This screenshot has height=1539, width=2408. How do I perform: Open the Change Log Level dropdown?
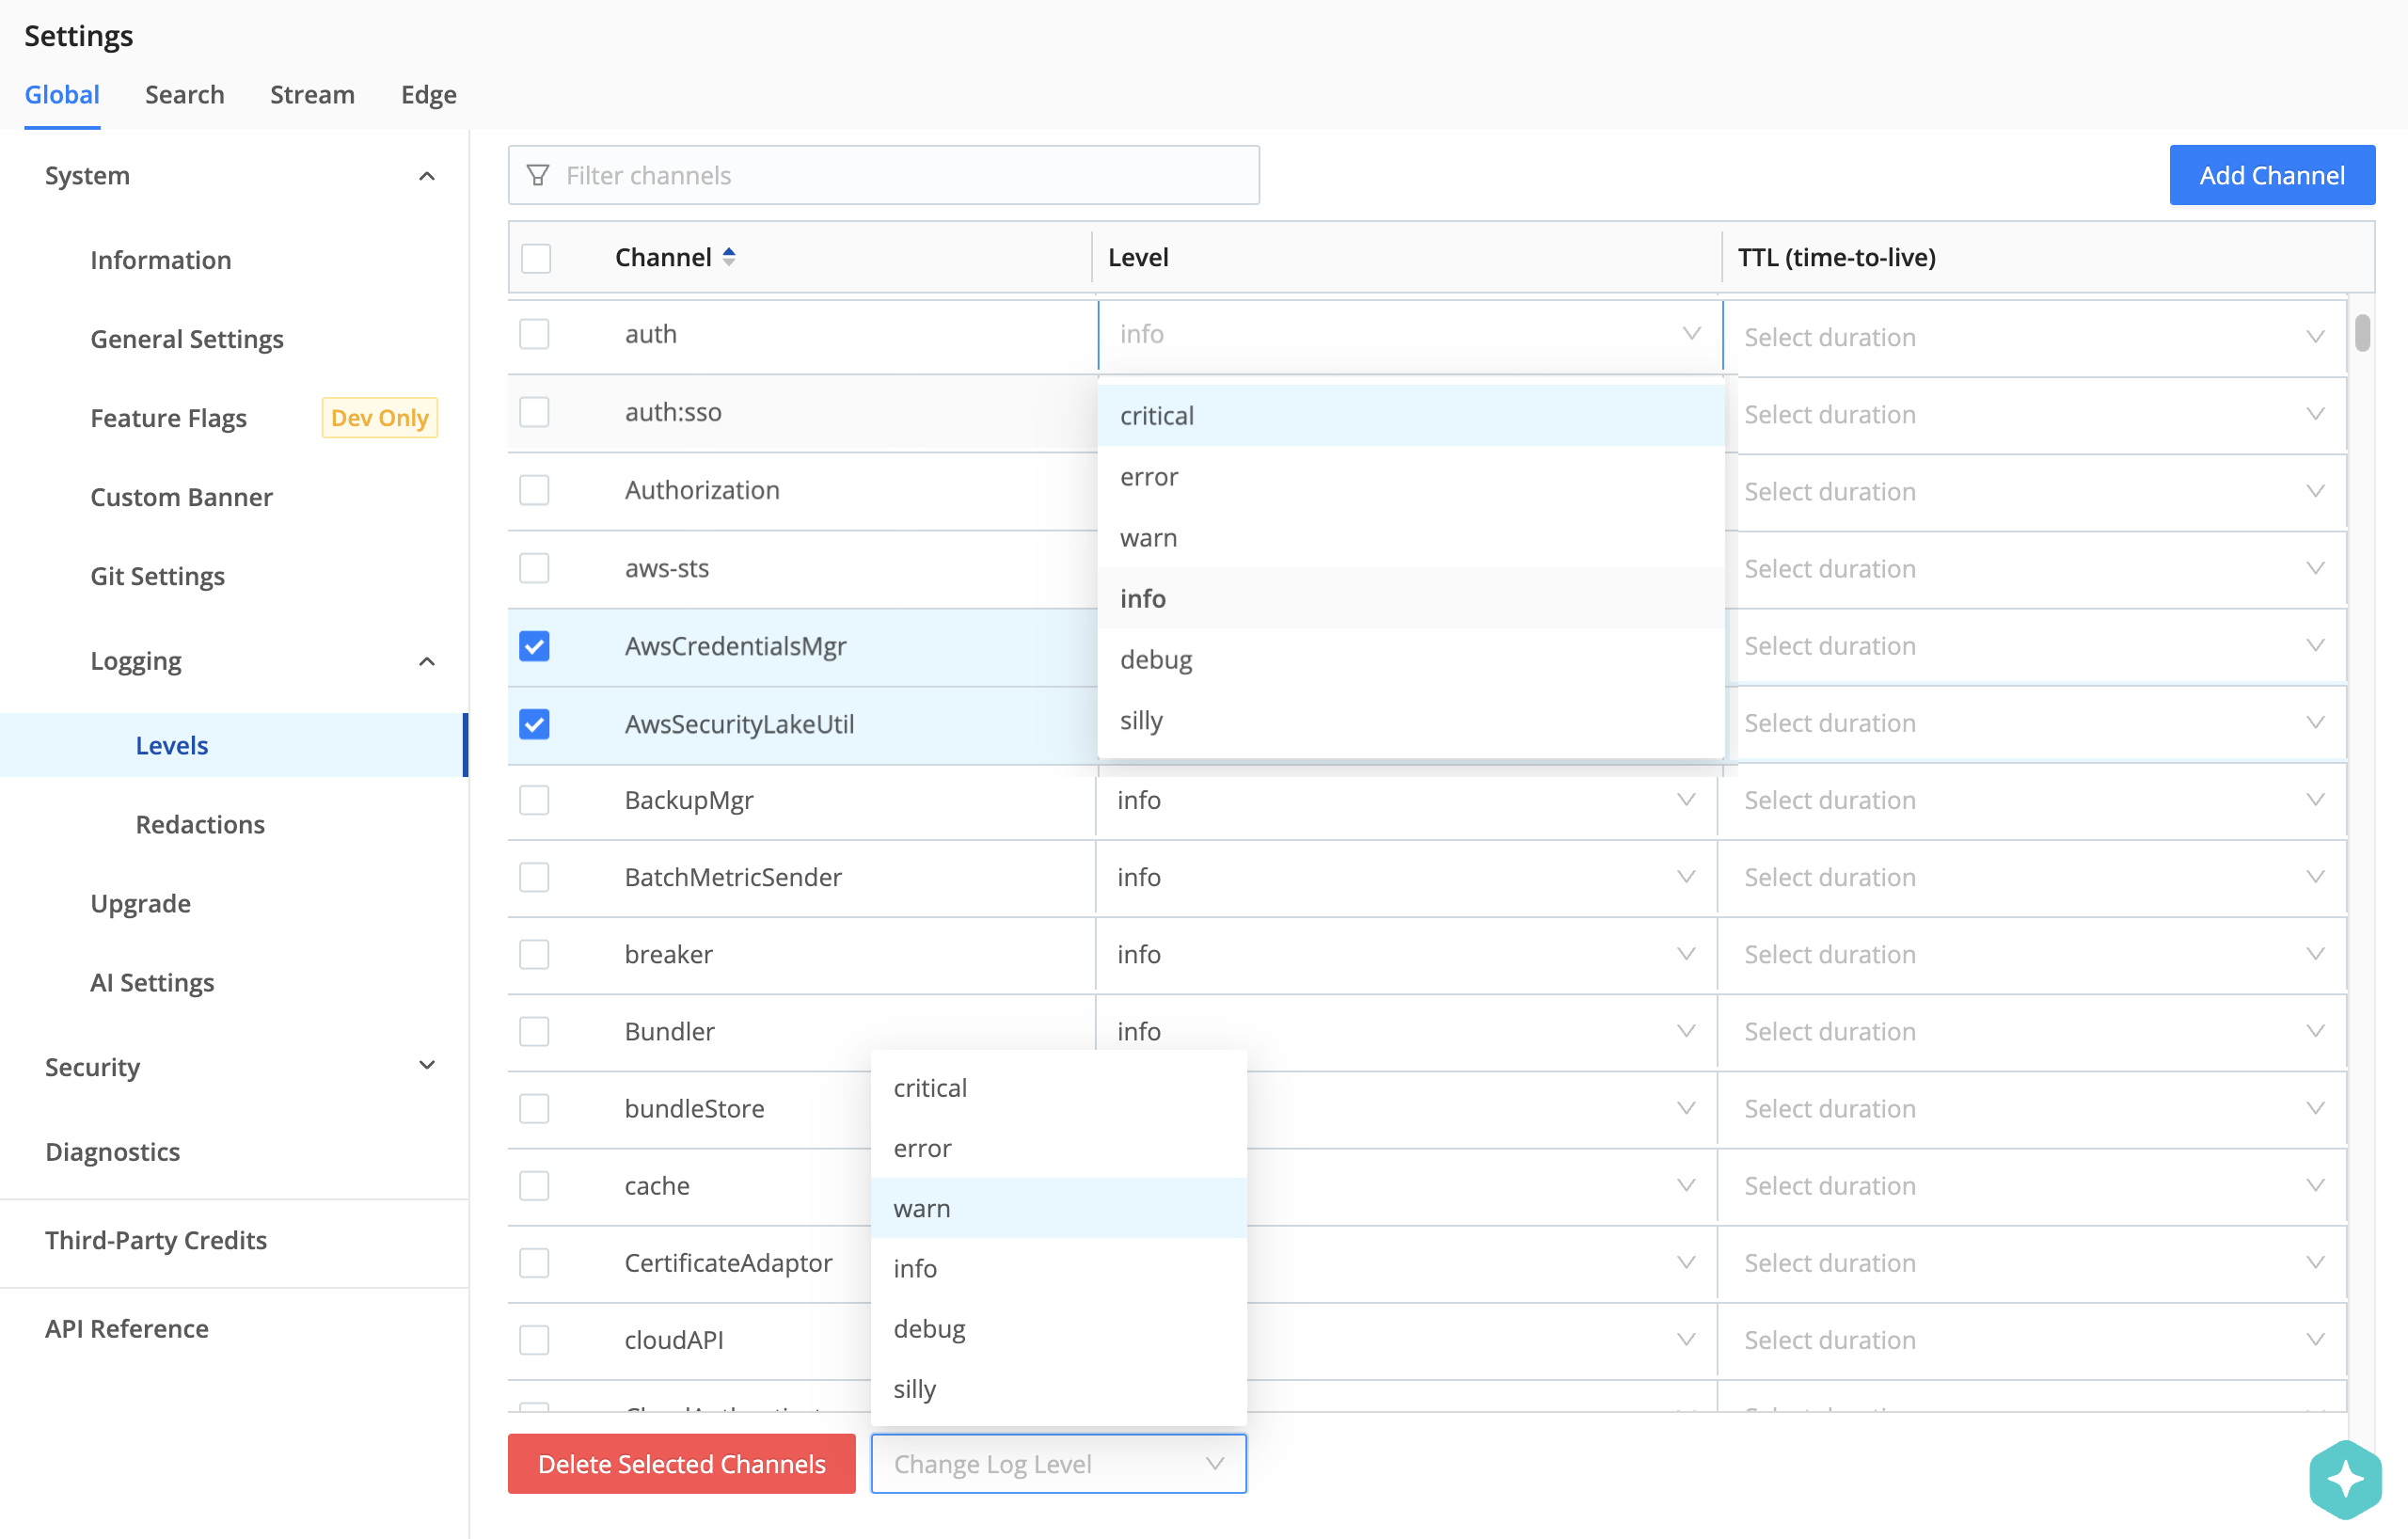pyautogui.click(x=1058, y=1463)
